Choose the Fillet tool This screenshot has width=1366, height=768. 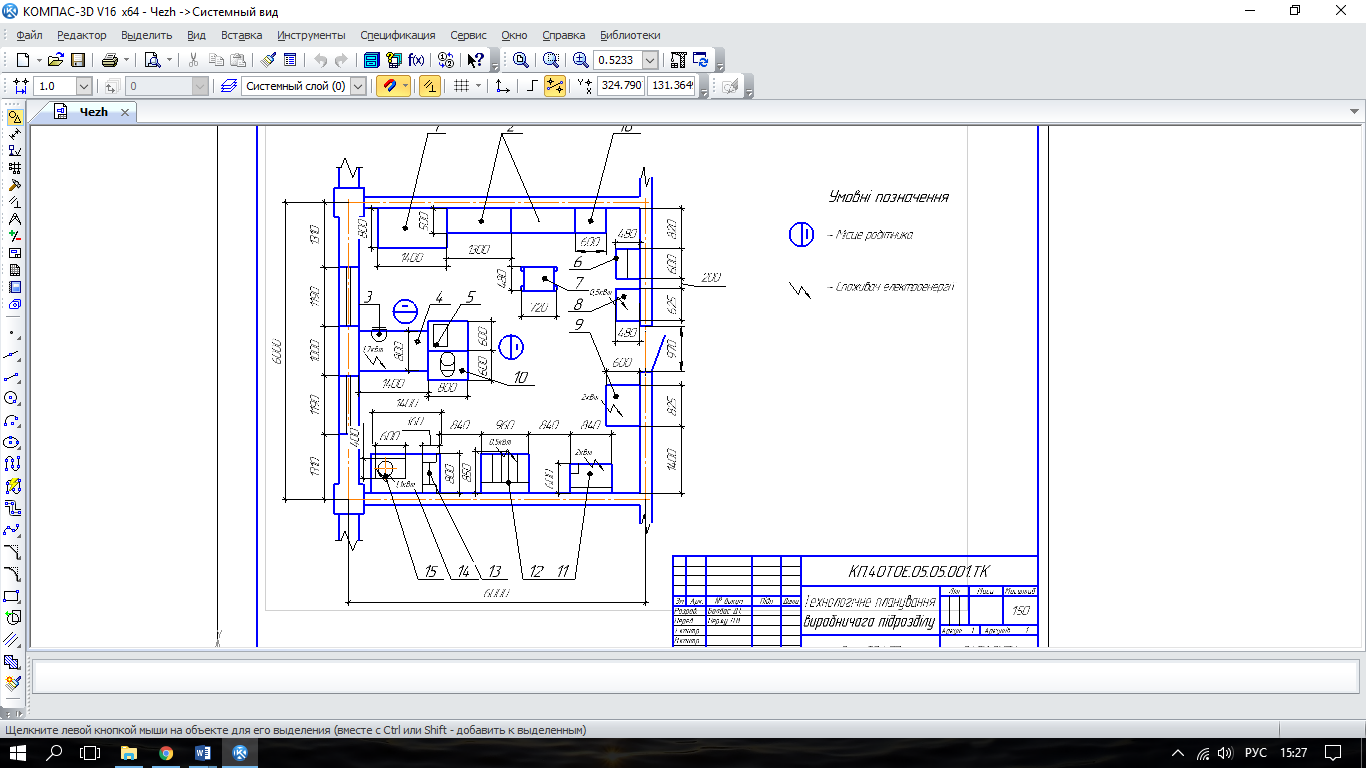pos(13,574)
